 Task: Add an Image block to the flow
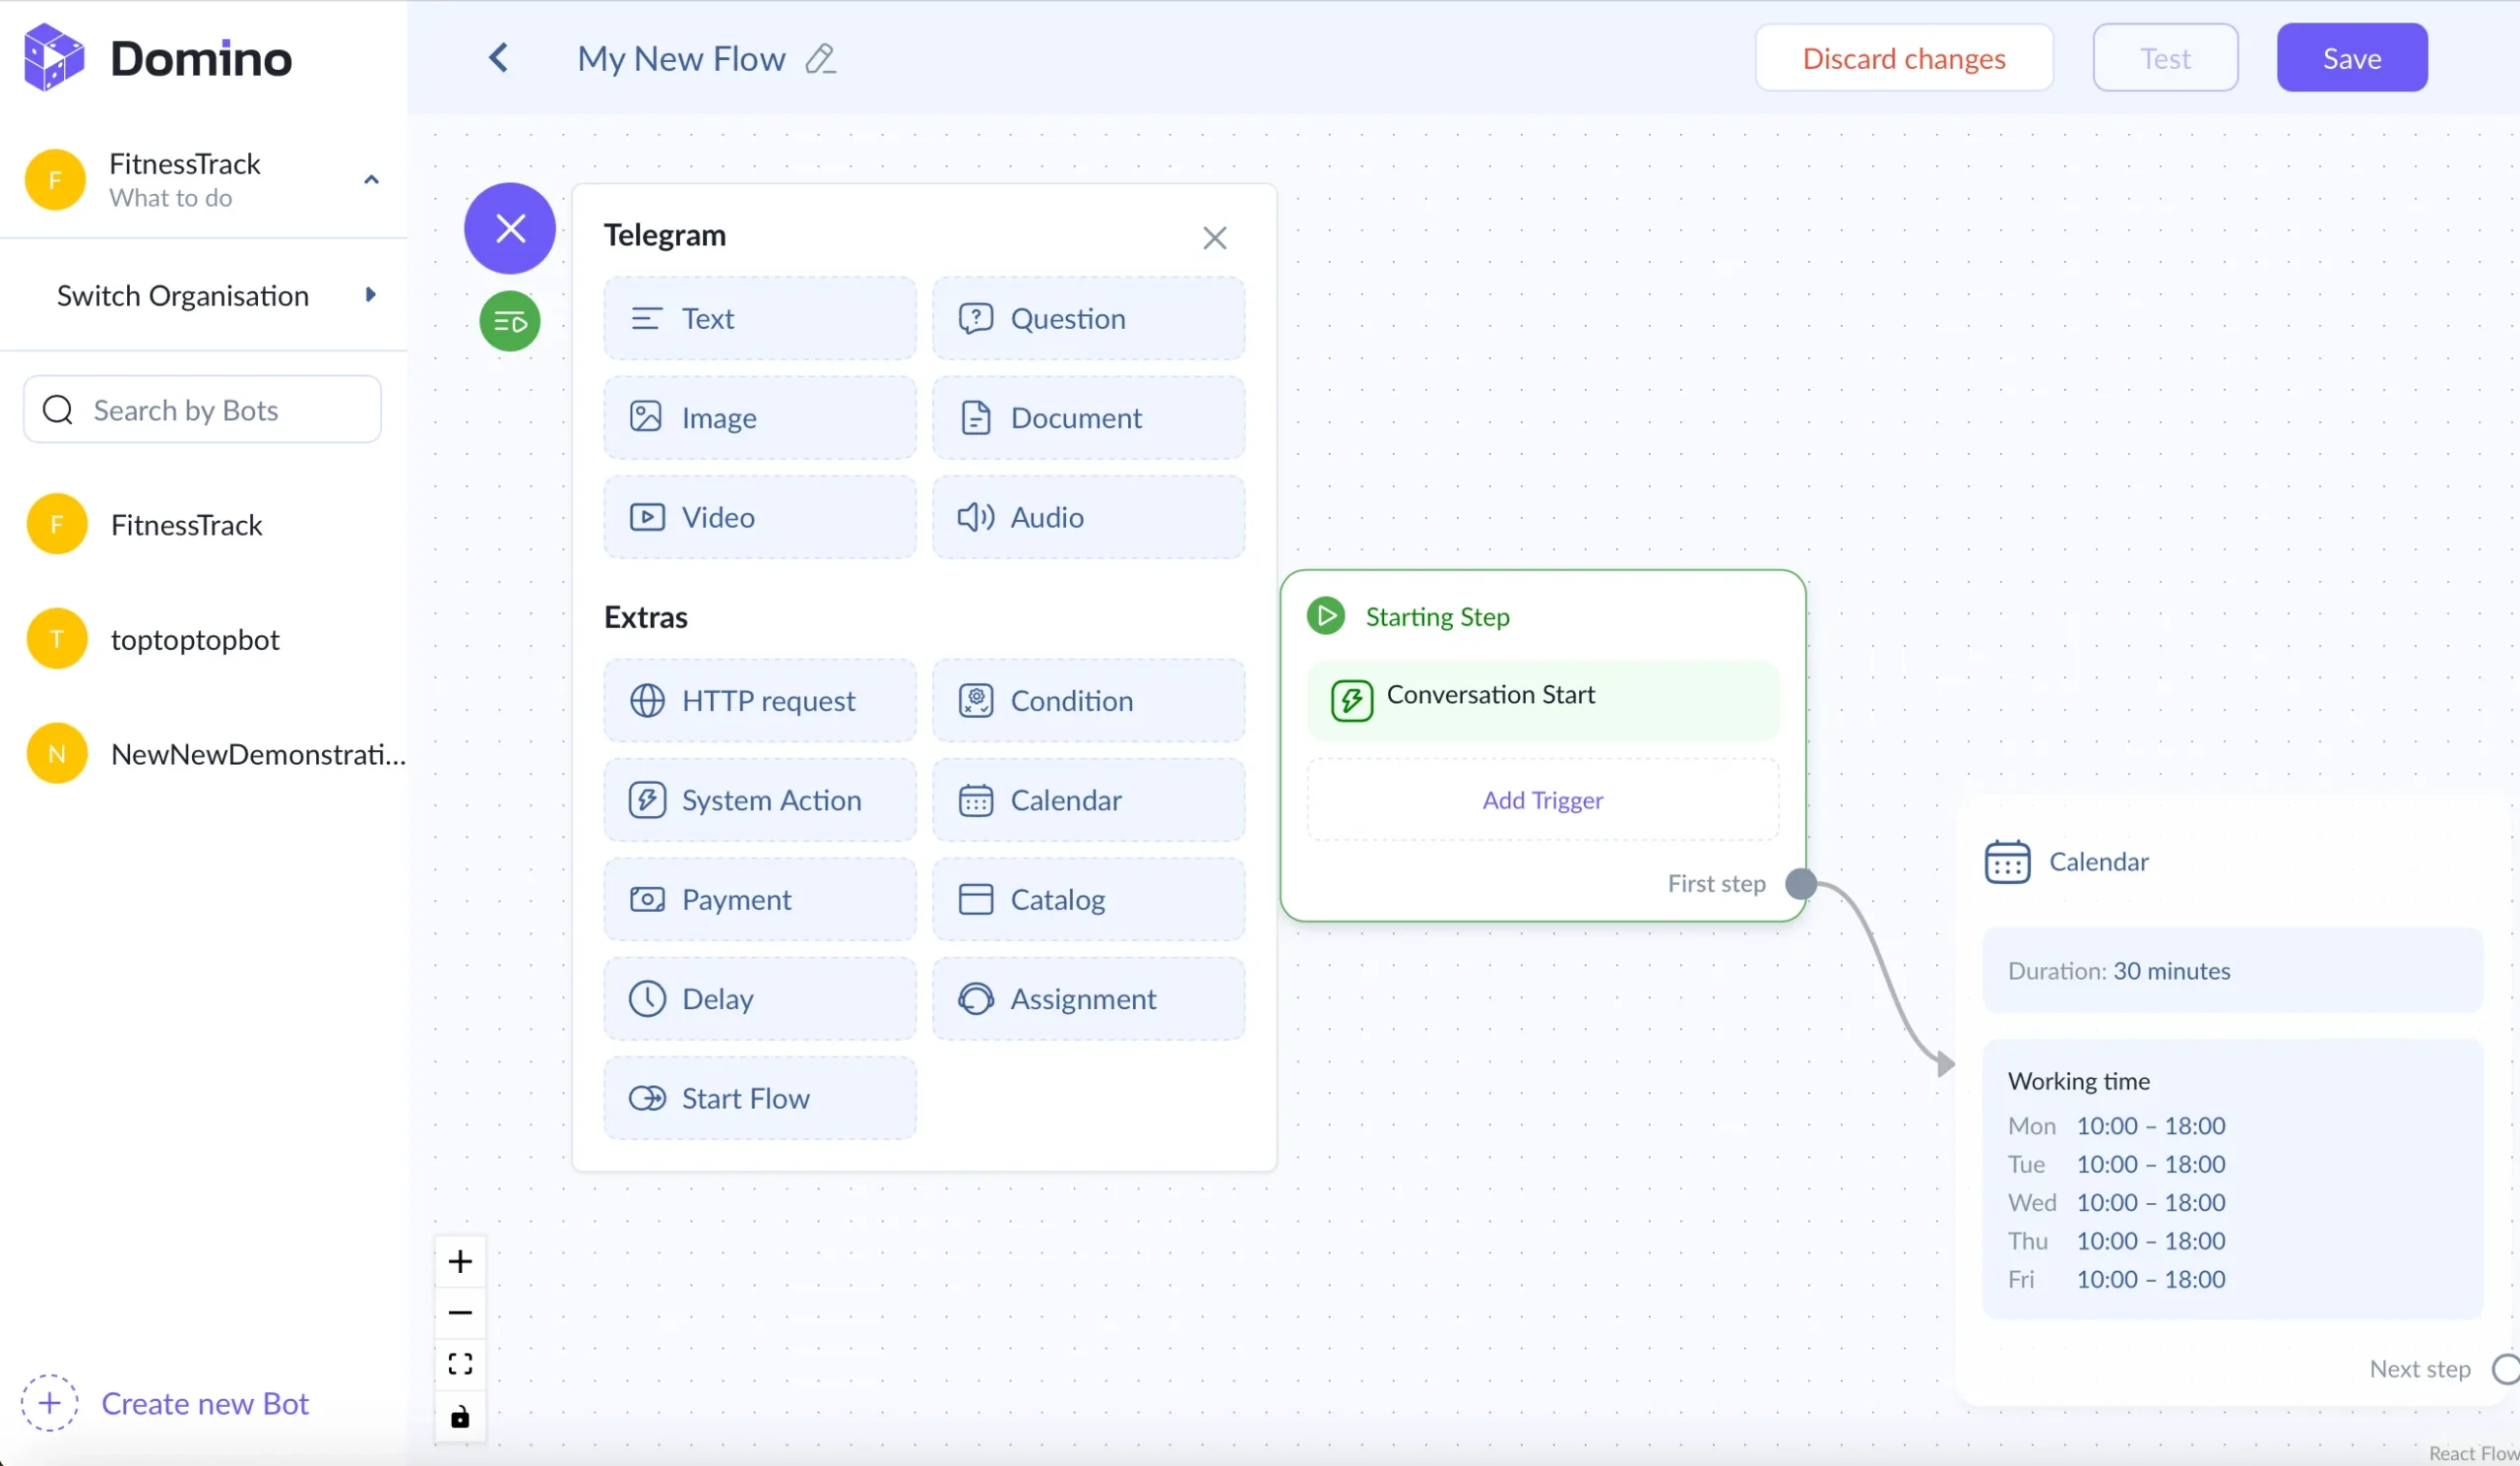(x=759, y=417)
